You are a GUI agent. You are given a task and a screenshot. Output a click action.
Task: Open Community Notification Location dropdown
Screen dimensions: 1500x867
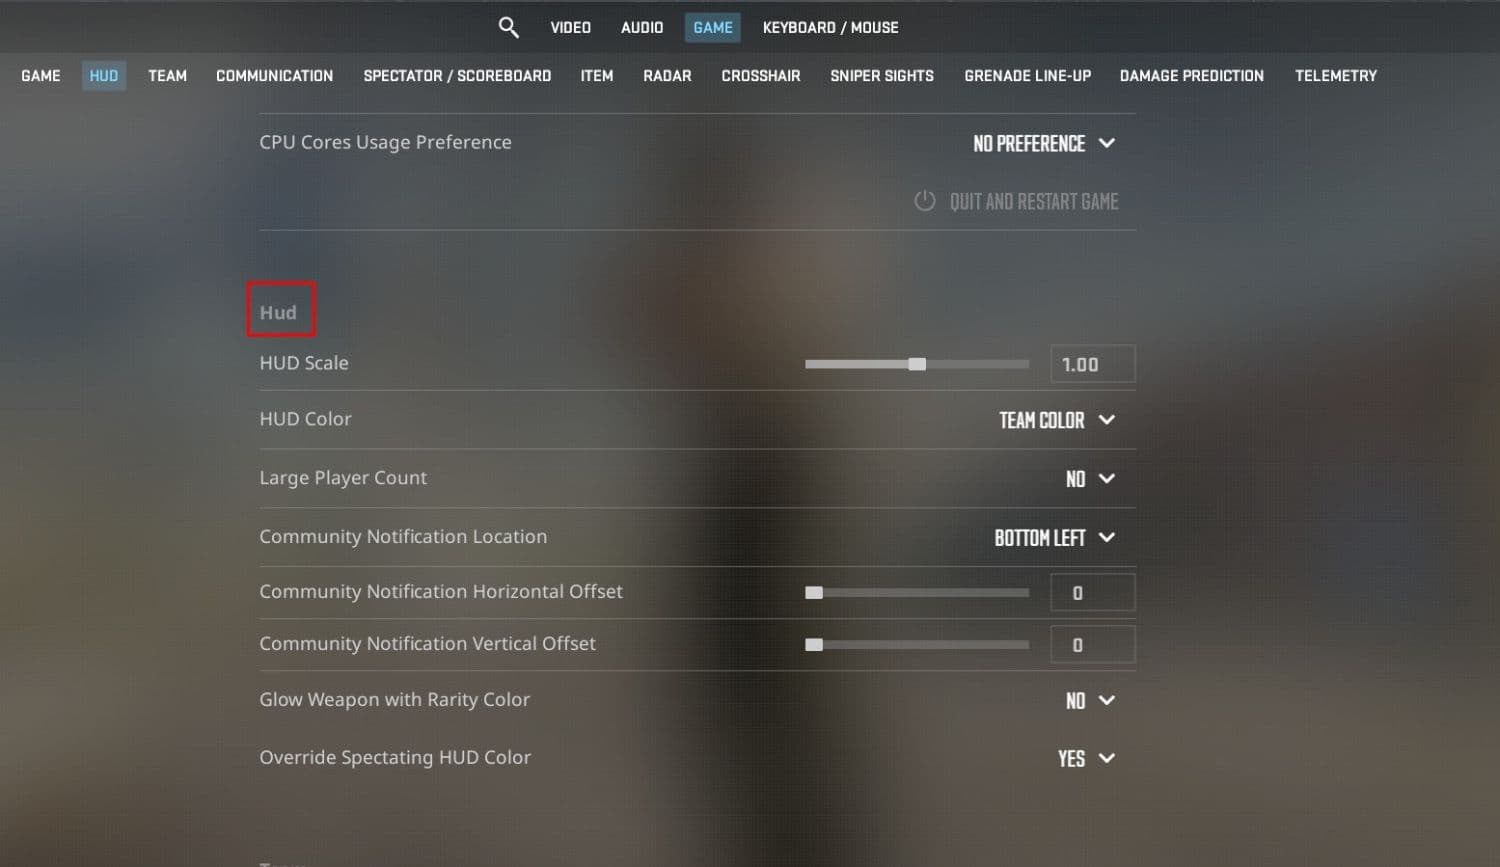(x=1054, y=538)
